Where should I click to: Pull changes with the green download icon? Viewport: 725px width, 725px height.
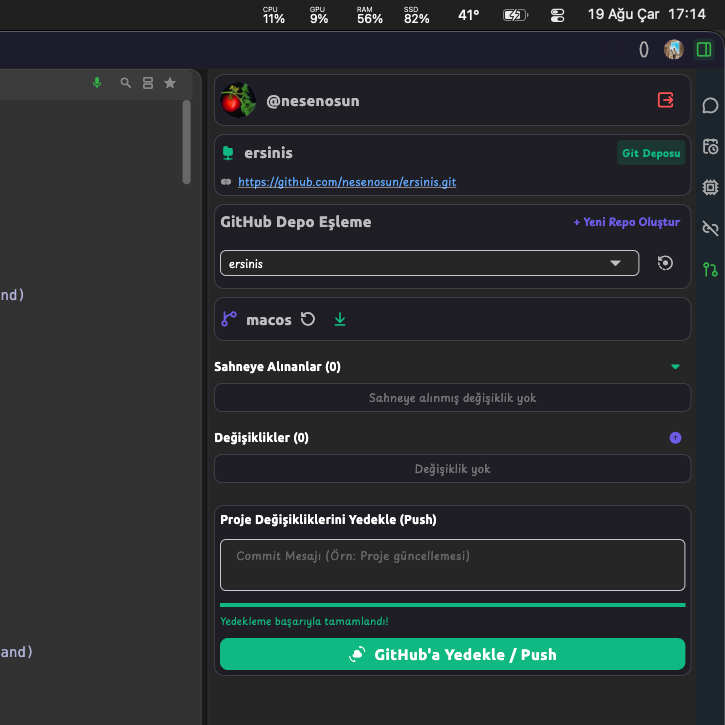[340, 319]
